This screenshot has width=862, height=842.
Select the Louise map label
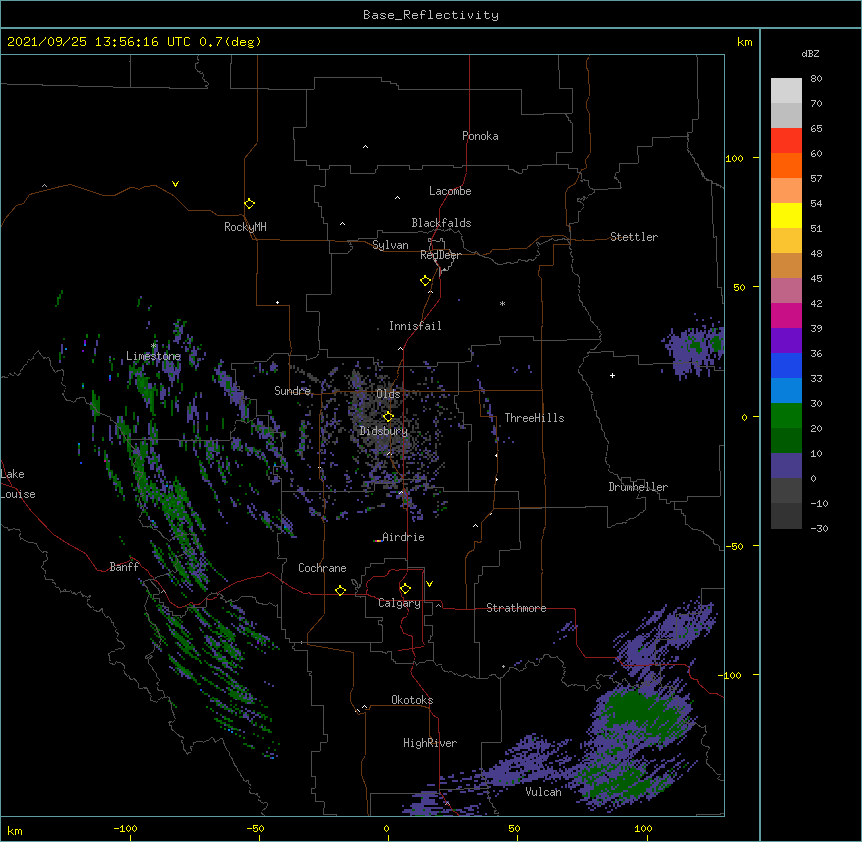(x=18, y=494)
